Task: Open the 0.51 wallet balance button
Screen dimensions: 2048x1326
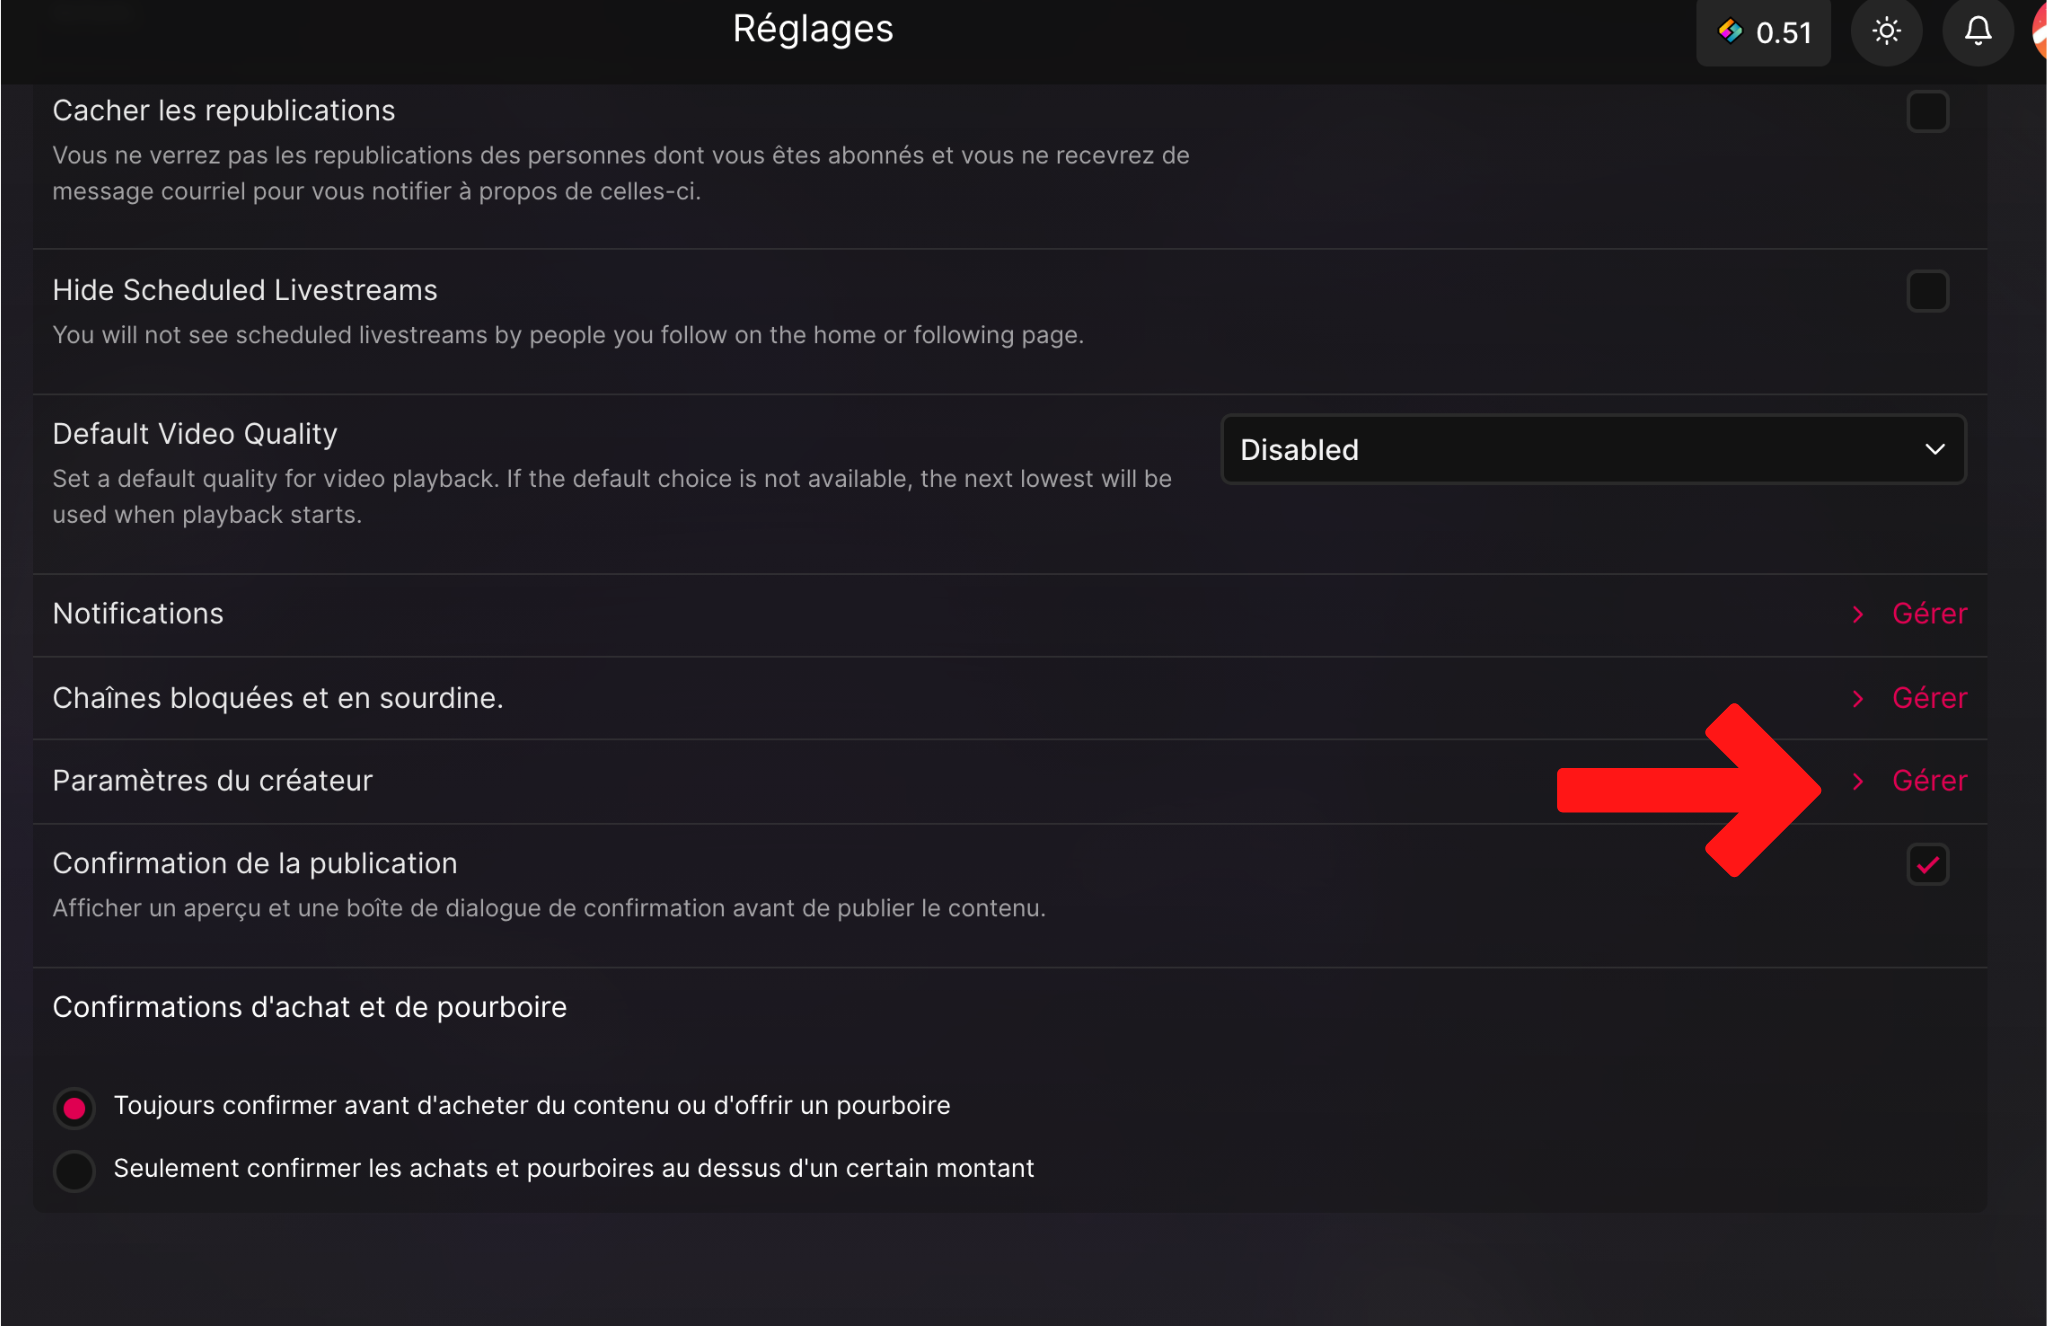Action: (x=1763, y=32)
